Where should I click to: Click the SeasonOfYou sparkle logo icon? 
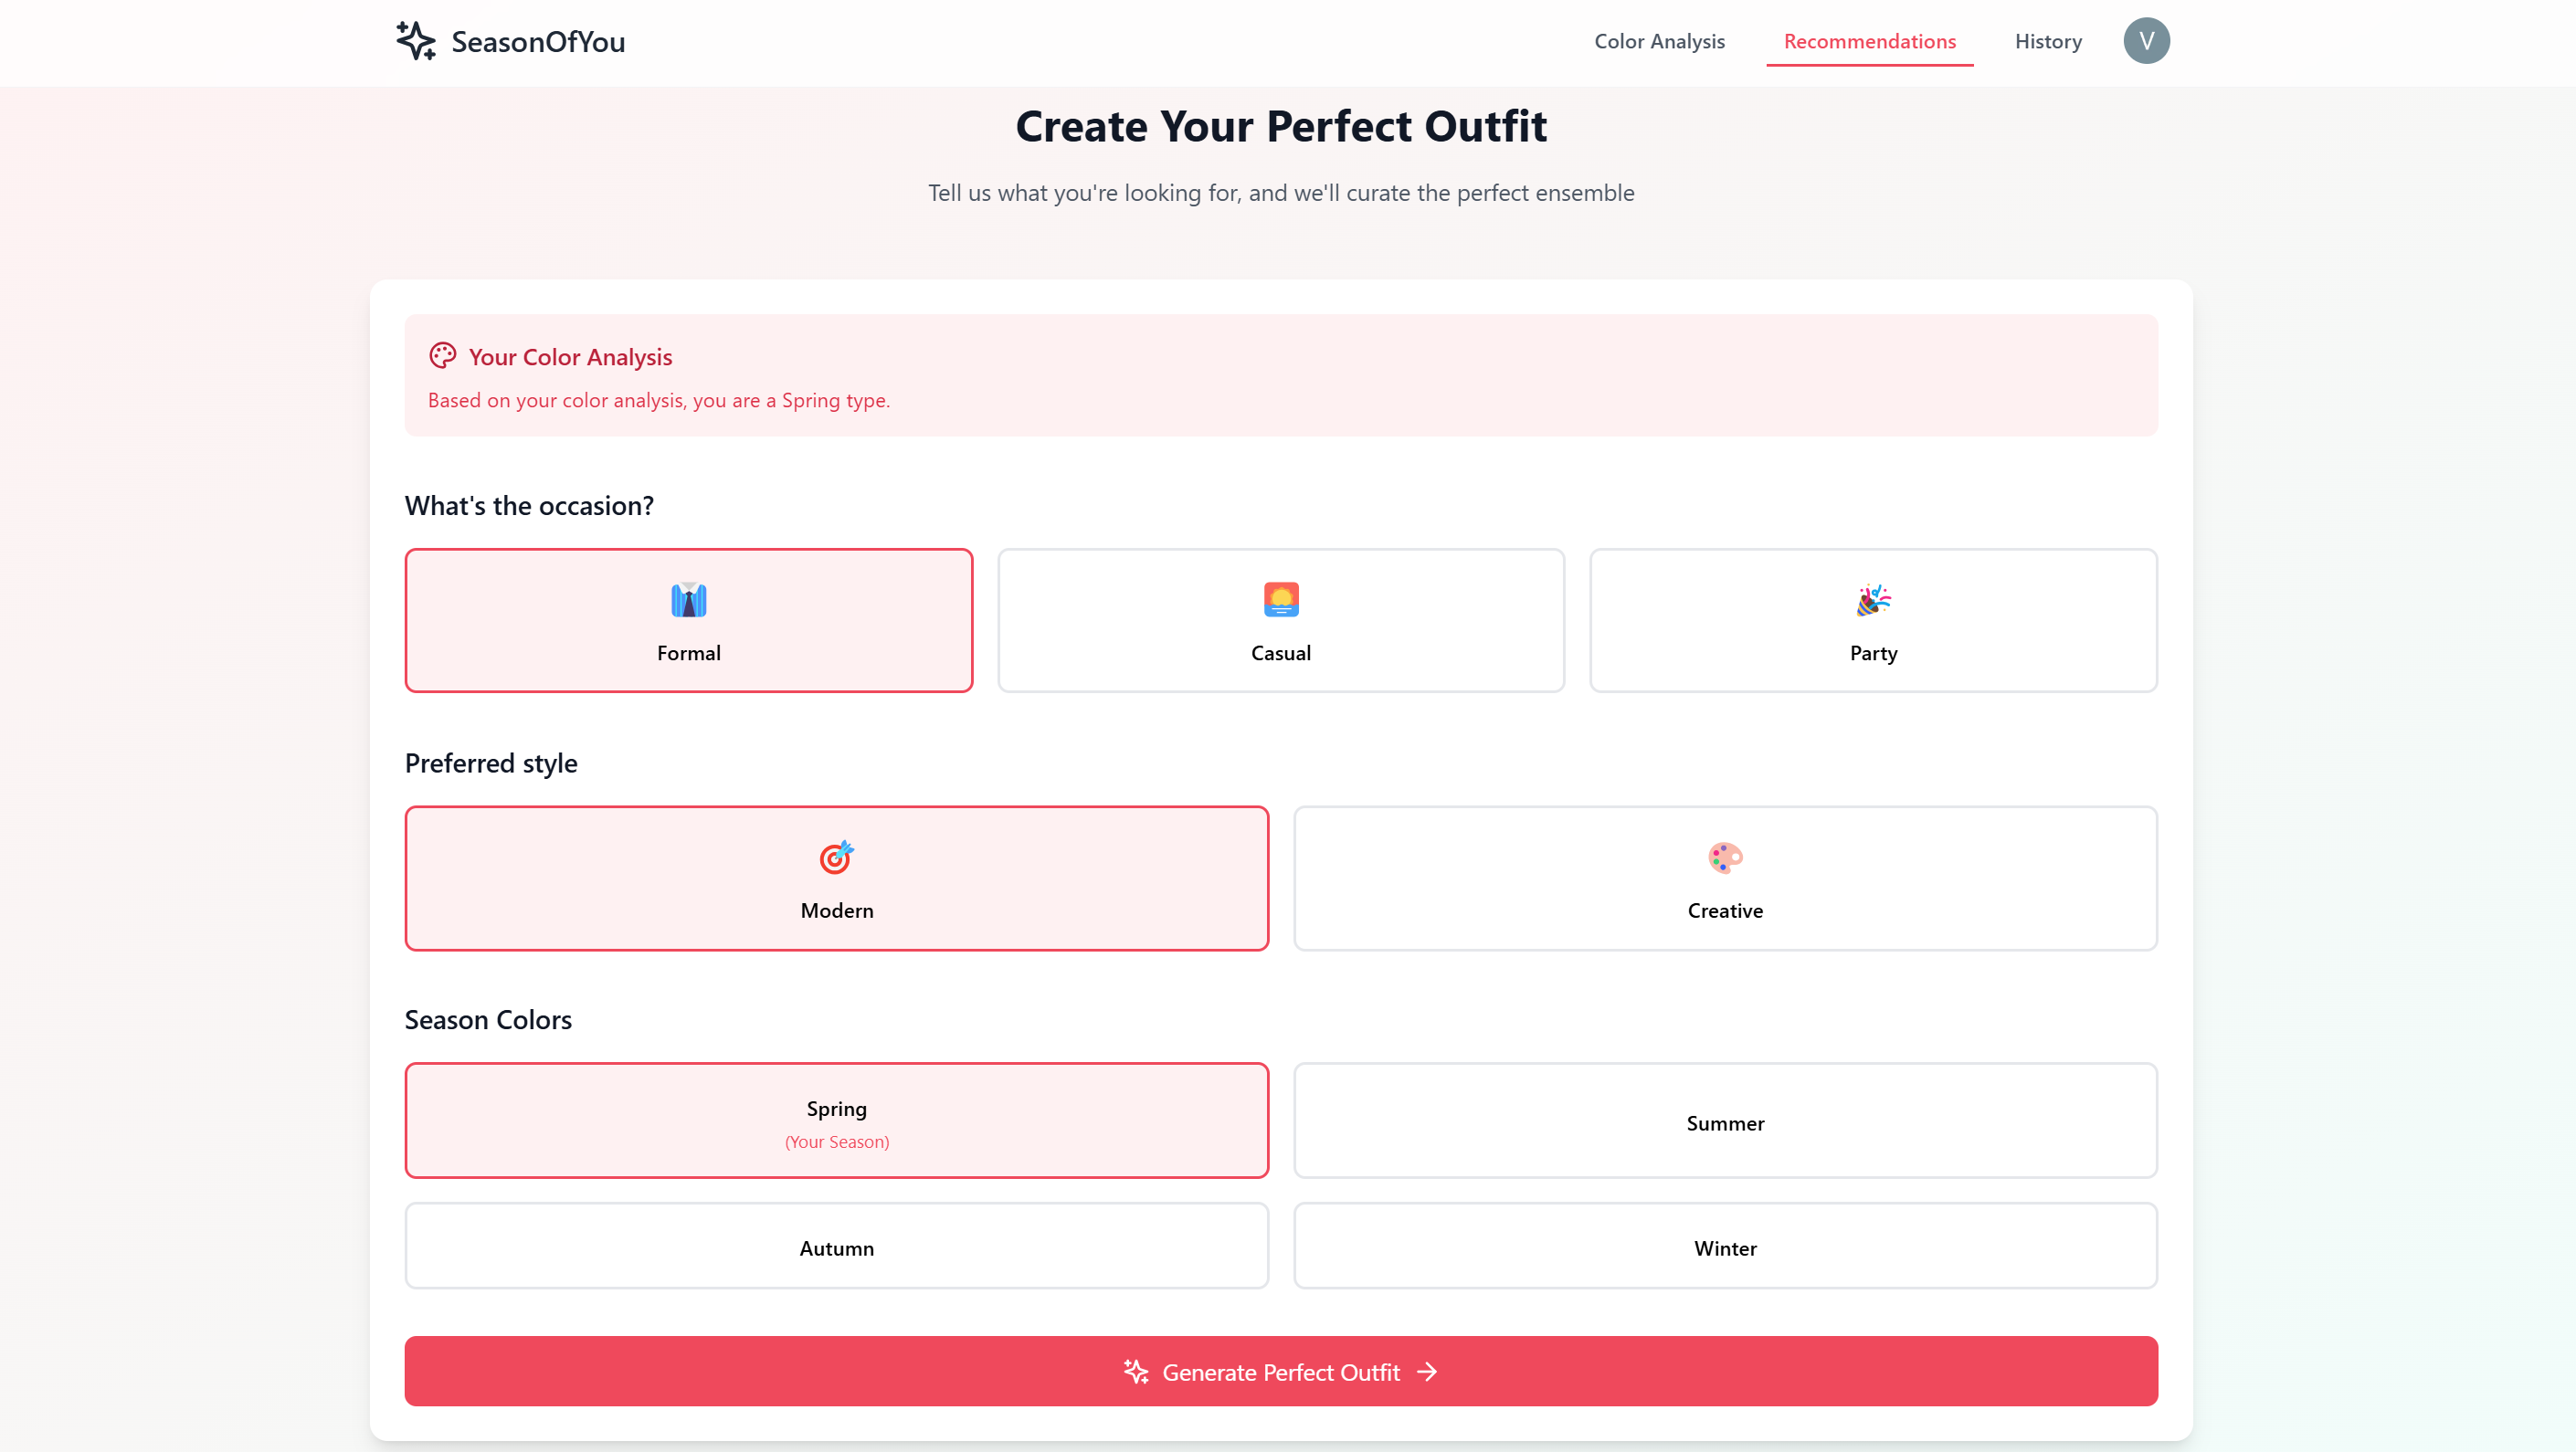click(415, 41)
